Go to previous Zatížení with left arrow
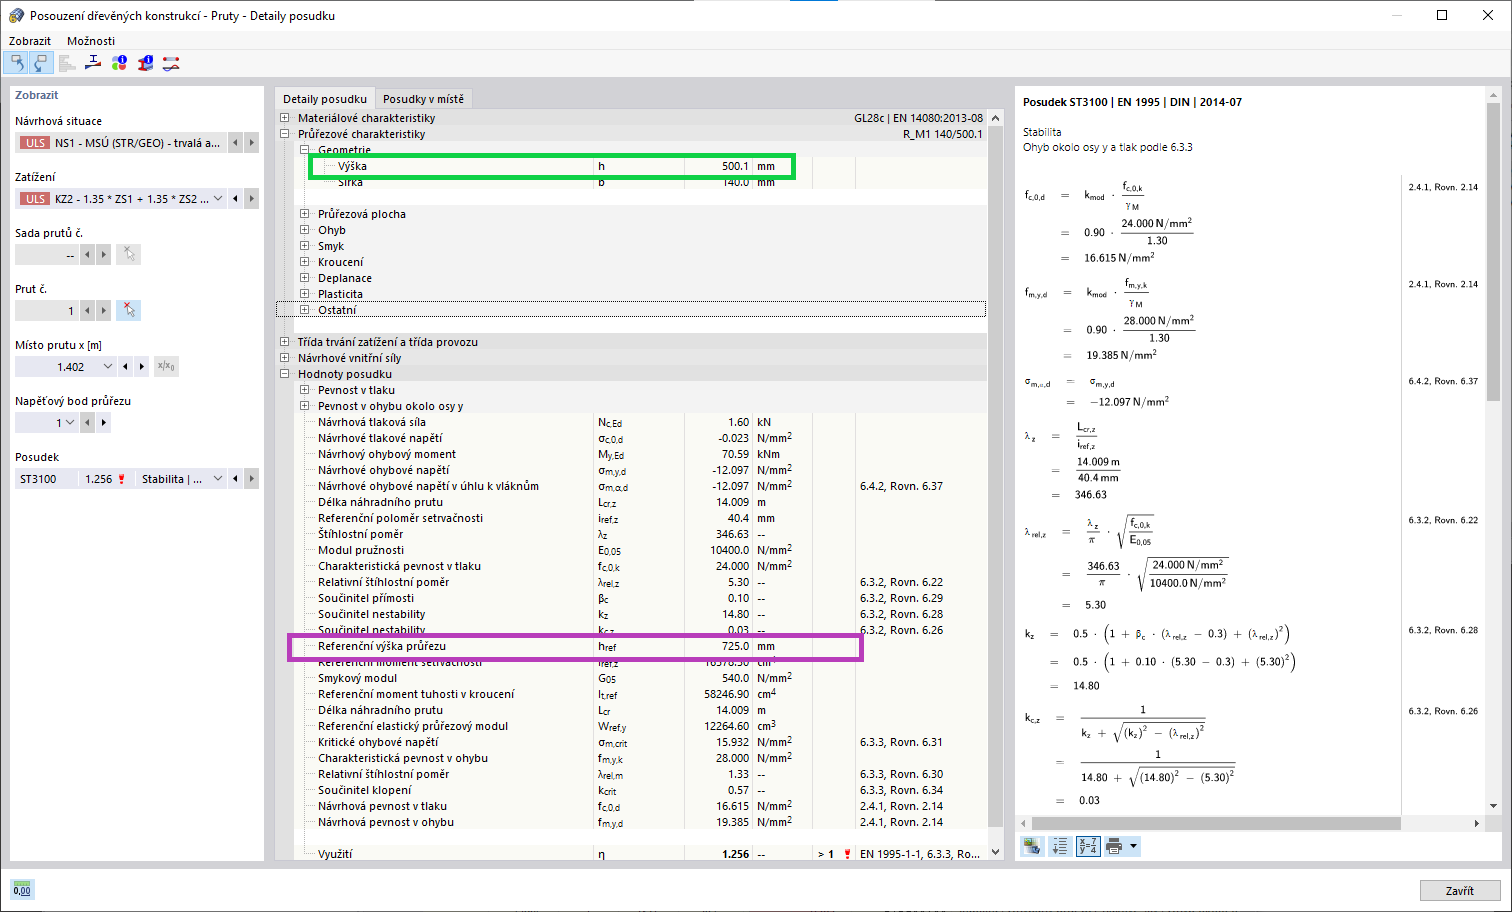The image size is (1512, 912). (x=236, y=198)
